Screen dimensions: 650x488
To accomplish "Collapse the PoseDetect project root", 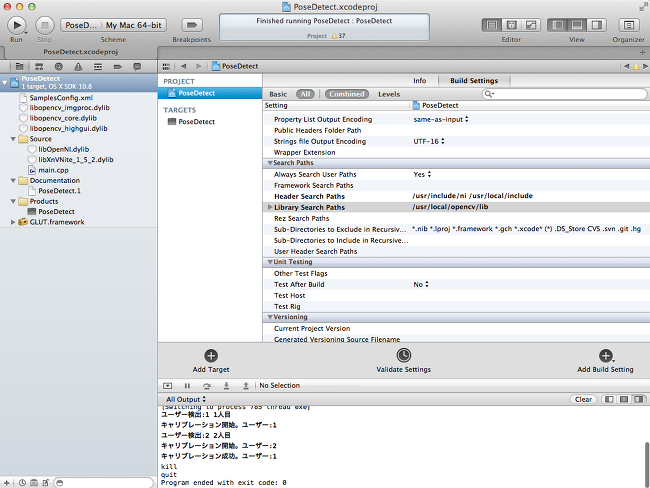I will point(5,83).
